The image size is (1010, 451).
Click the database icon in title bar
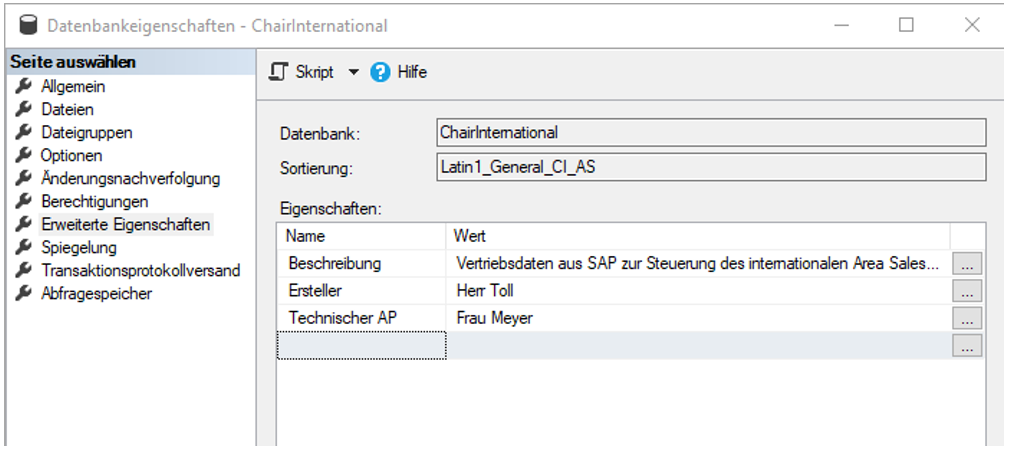coord(28,26)
